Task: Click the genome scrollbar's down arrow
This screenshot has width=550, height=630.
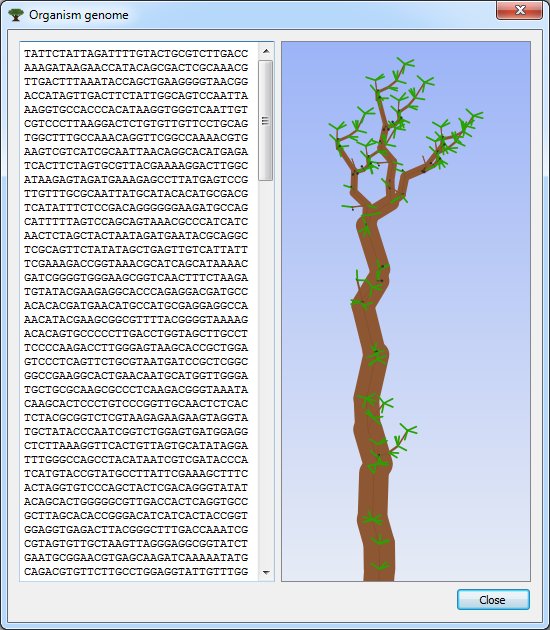Action: pos(266,572)
